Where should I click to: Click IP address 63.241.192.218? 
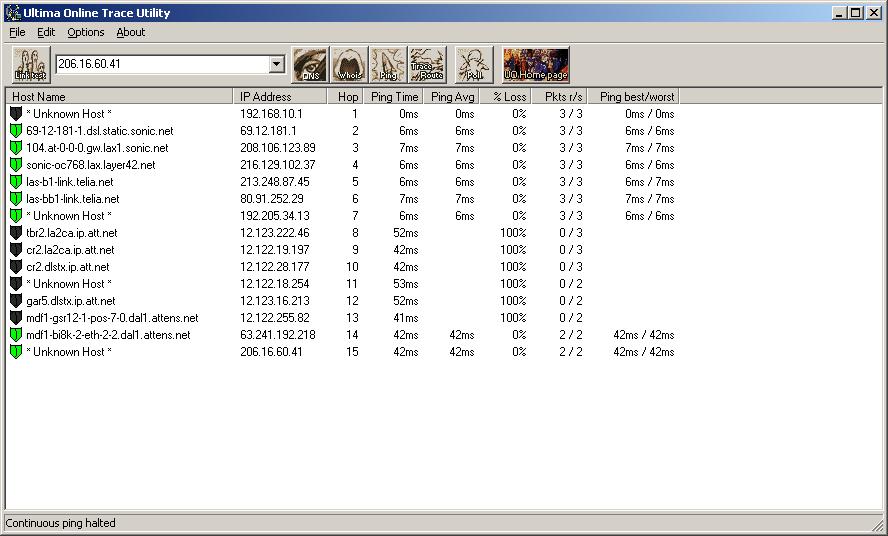click(x=278, y=335)
